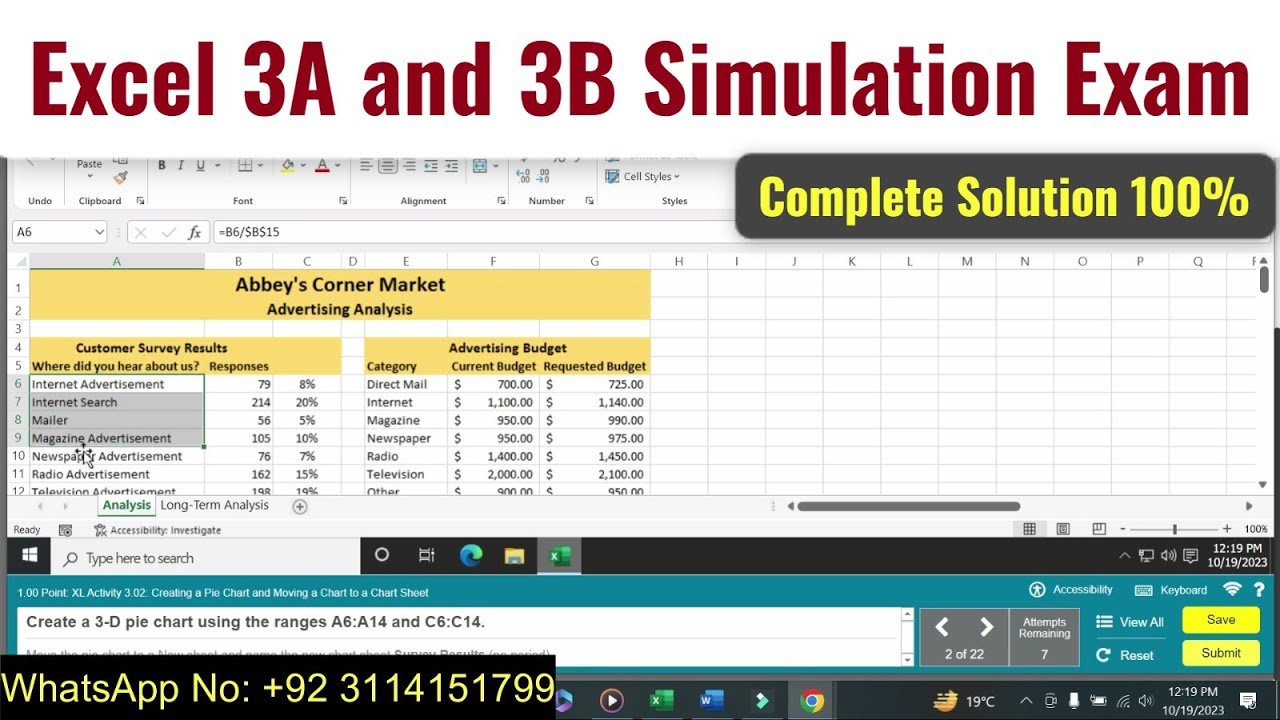Zoom in with the plus button
The height and width of the screenshot is (720, 1280).
[x=1227, y=529]
